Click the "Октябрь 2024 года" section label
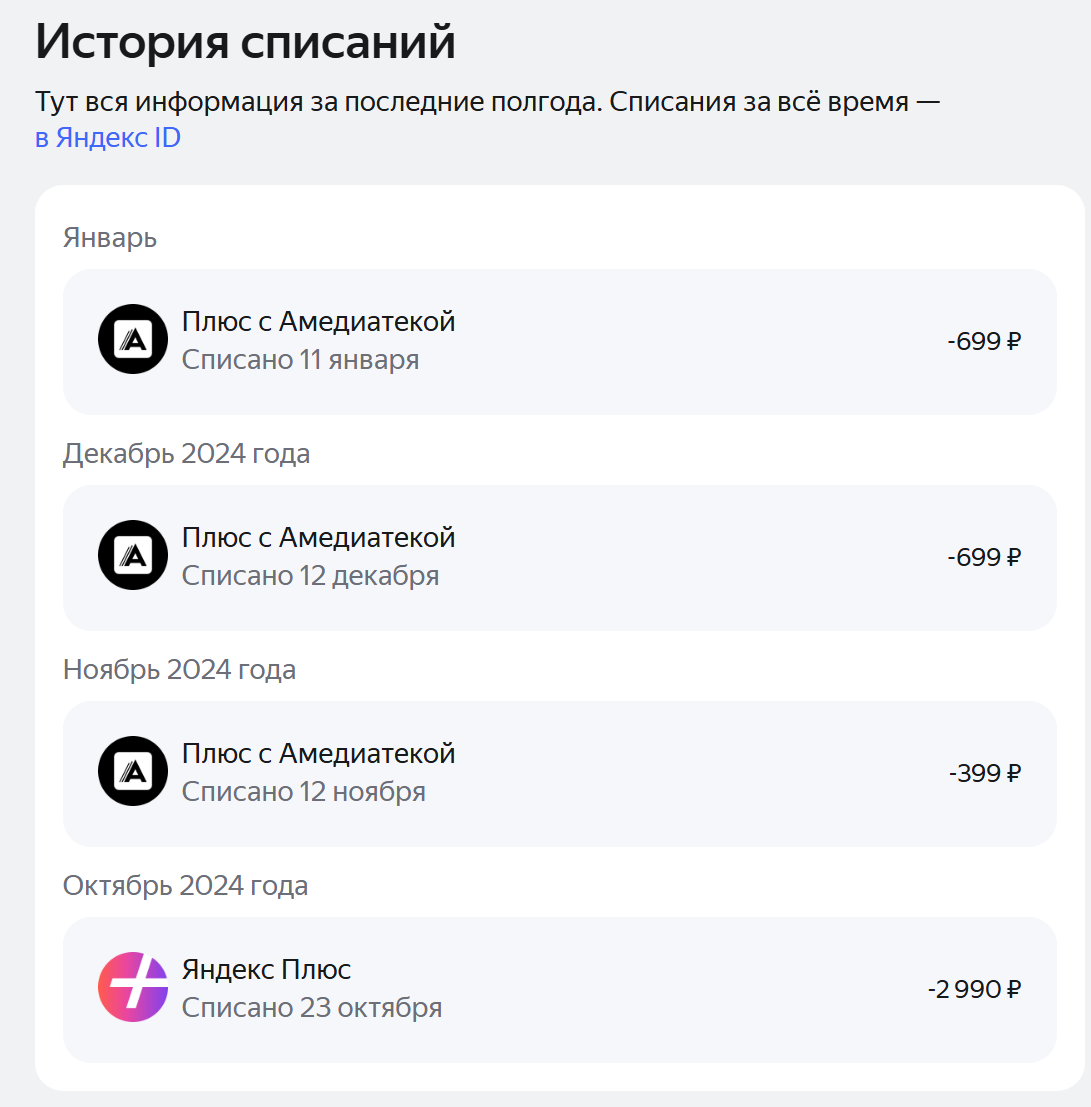The width and height of the screenshot is (1091, 1107). 185,886
